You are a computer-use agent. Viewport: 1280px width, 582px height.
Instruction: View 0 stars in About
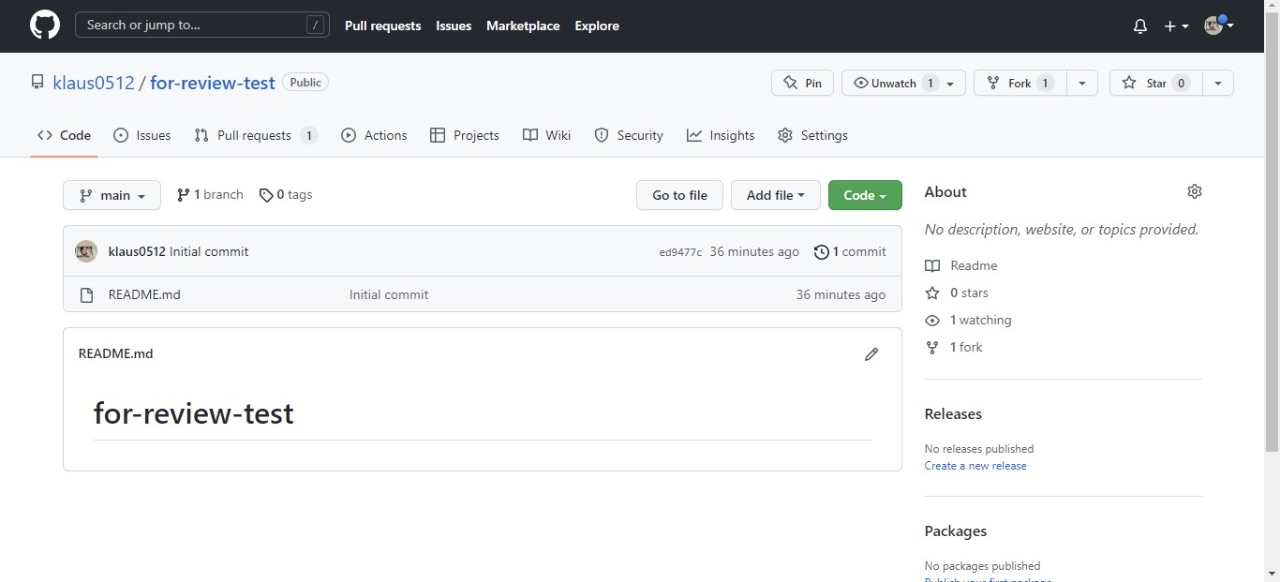pos(957,293)
